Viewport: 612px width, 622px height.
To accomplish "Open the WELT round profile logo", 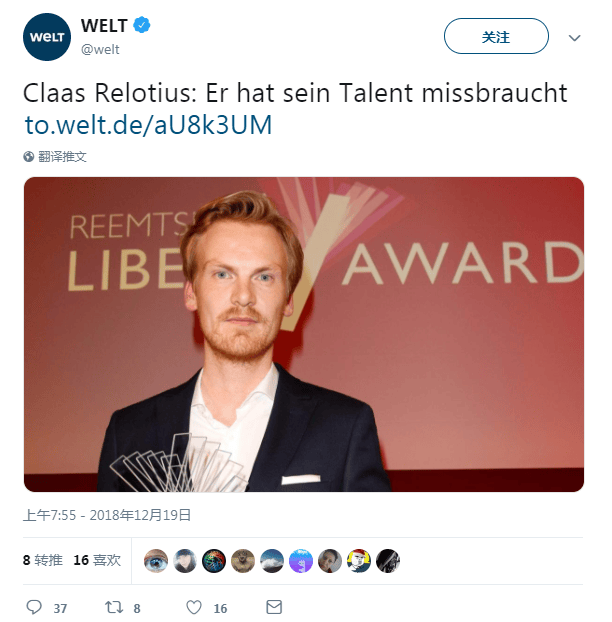I will pyautogui.click(x=47, y=37).
